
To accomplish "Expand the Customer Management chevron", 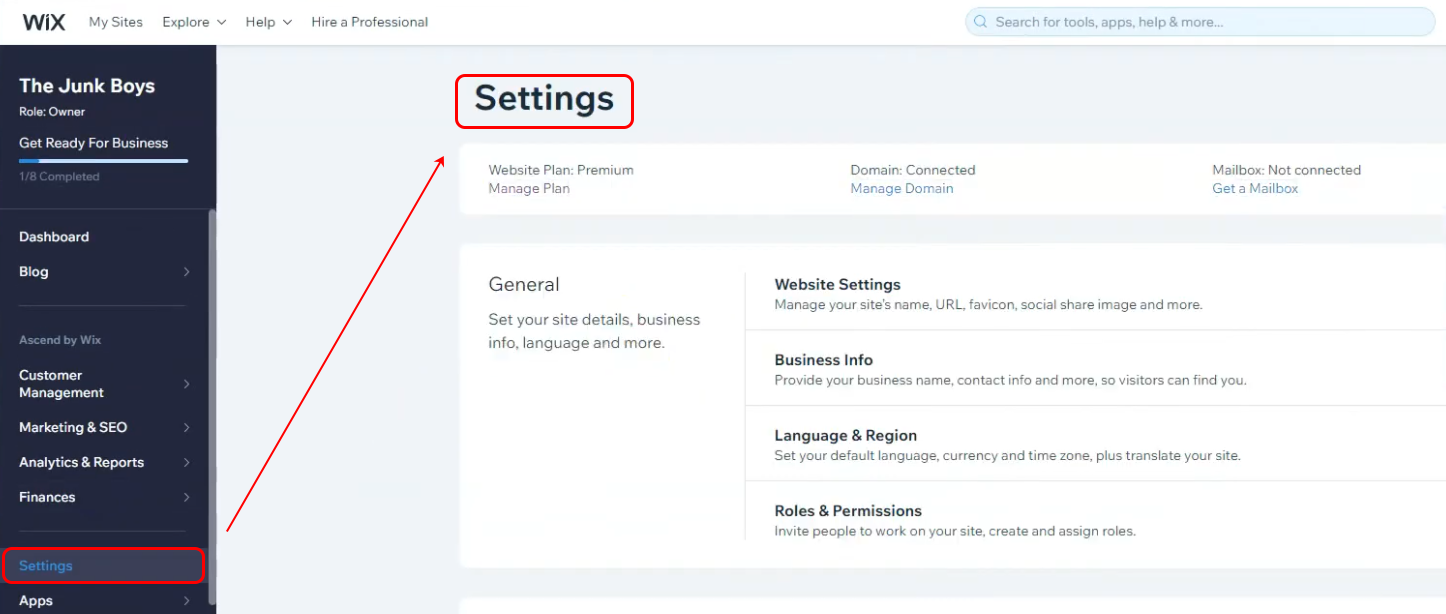I will click(187, 384).
